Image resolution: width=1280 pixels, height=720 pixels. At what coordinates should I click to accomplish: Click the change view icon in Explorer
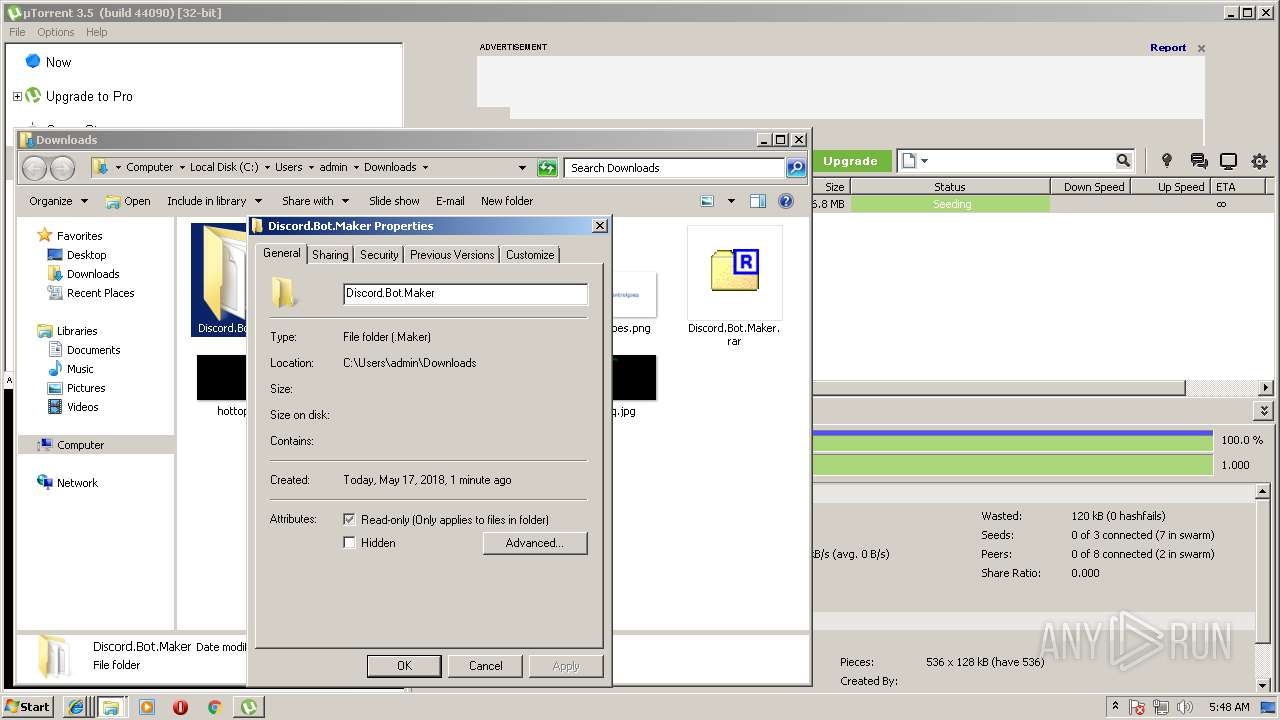[x=707, y=201]
